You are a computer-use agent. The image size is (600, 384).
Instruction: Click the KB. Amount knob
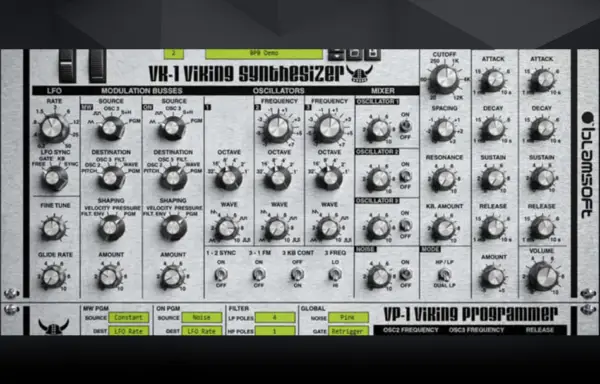pos(444,228)
